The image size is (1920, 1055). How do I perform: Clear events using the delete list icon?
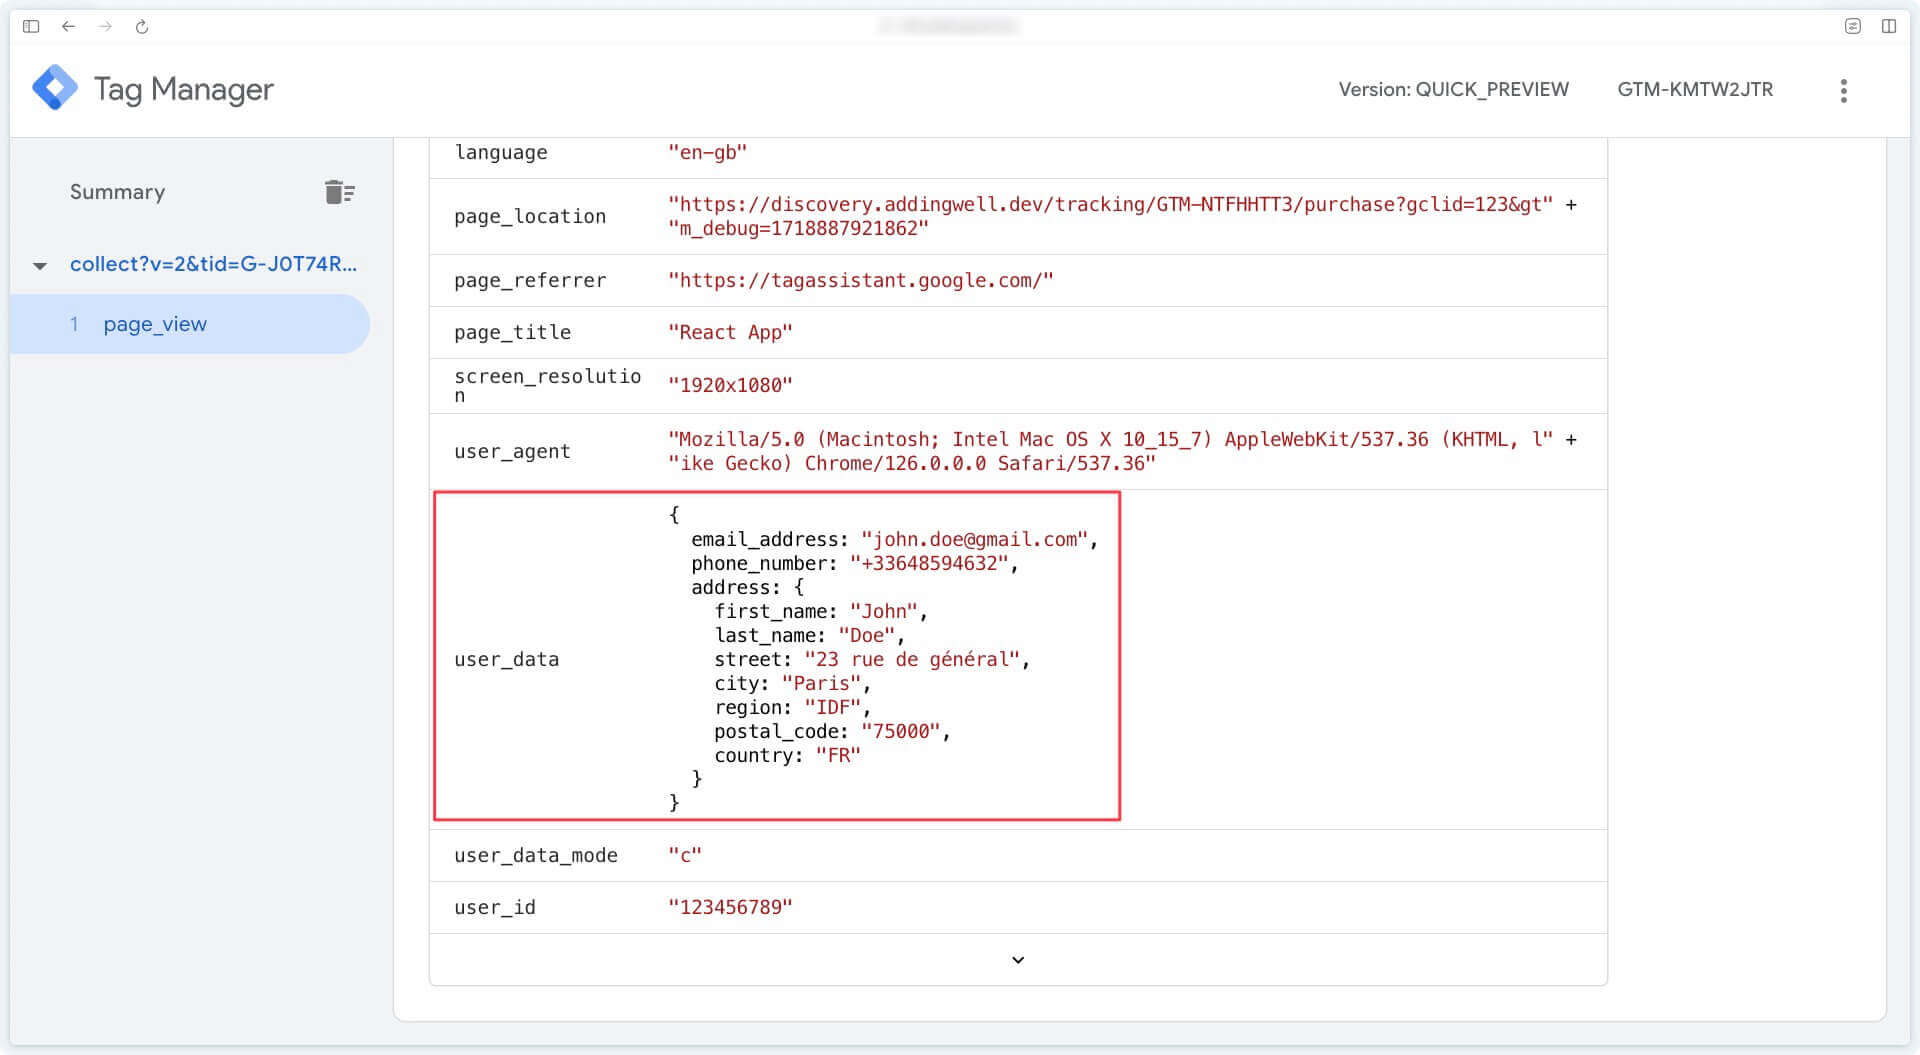(340, 192)
